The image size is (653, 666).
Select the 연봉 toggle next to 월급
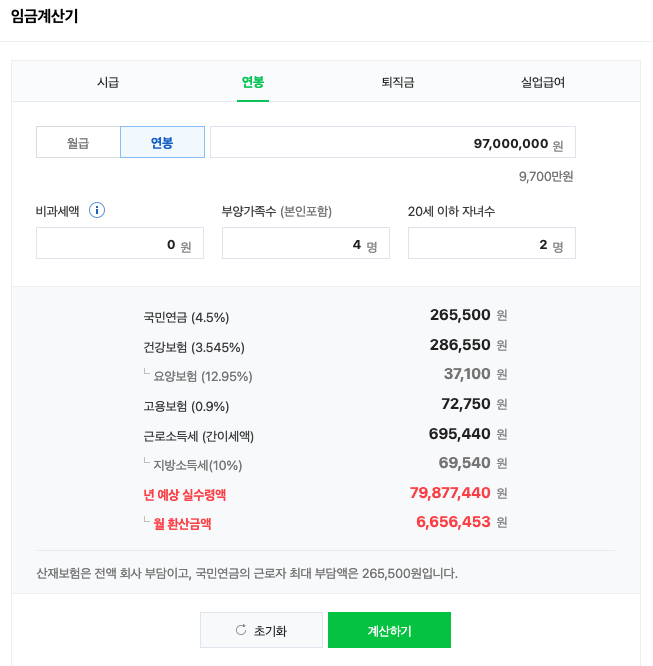[x=162, y=143]
